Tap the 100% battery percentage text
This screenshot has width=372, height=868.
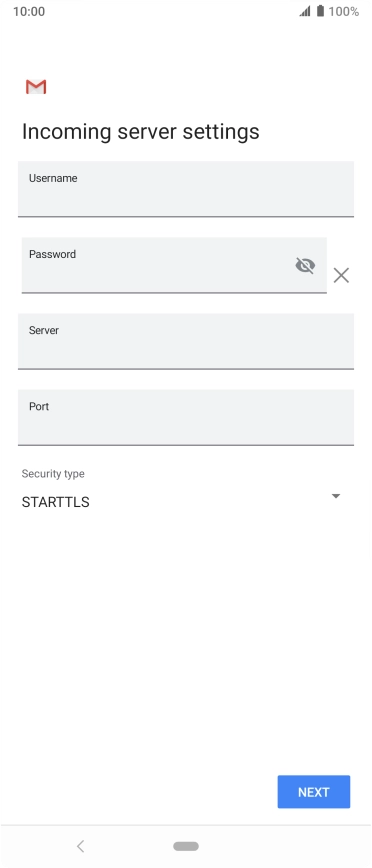(x=344, y=11)
